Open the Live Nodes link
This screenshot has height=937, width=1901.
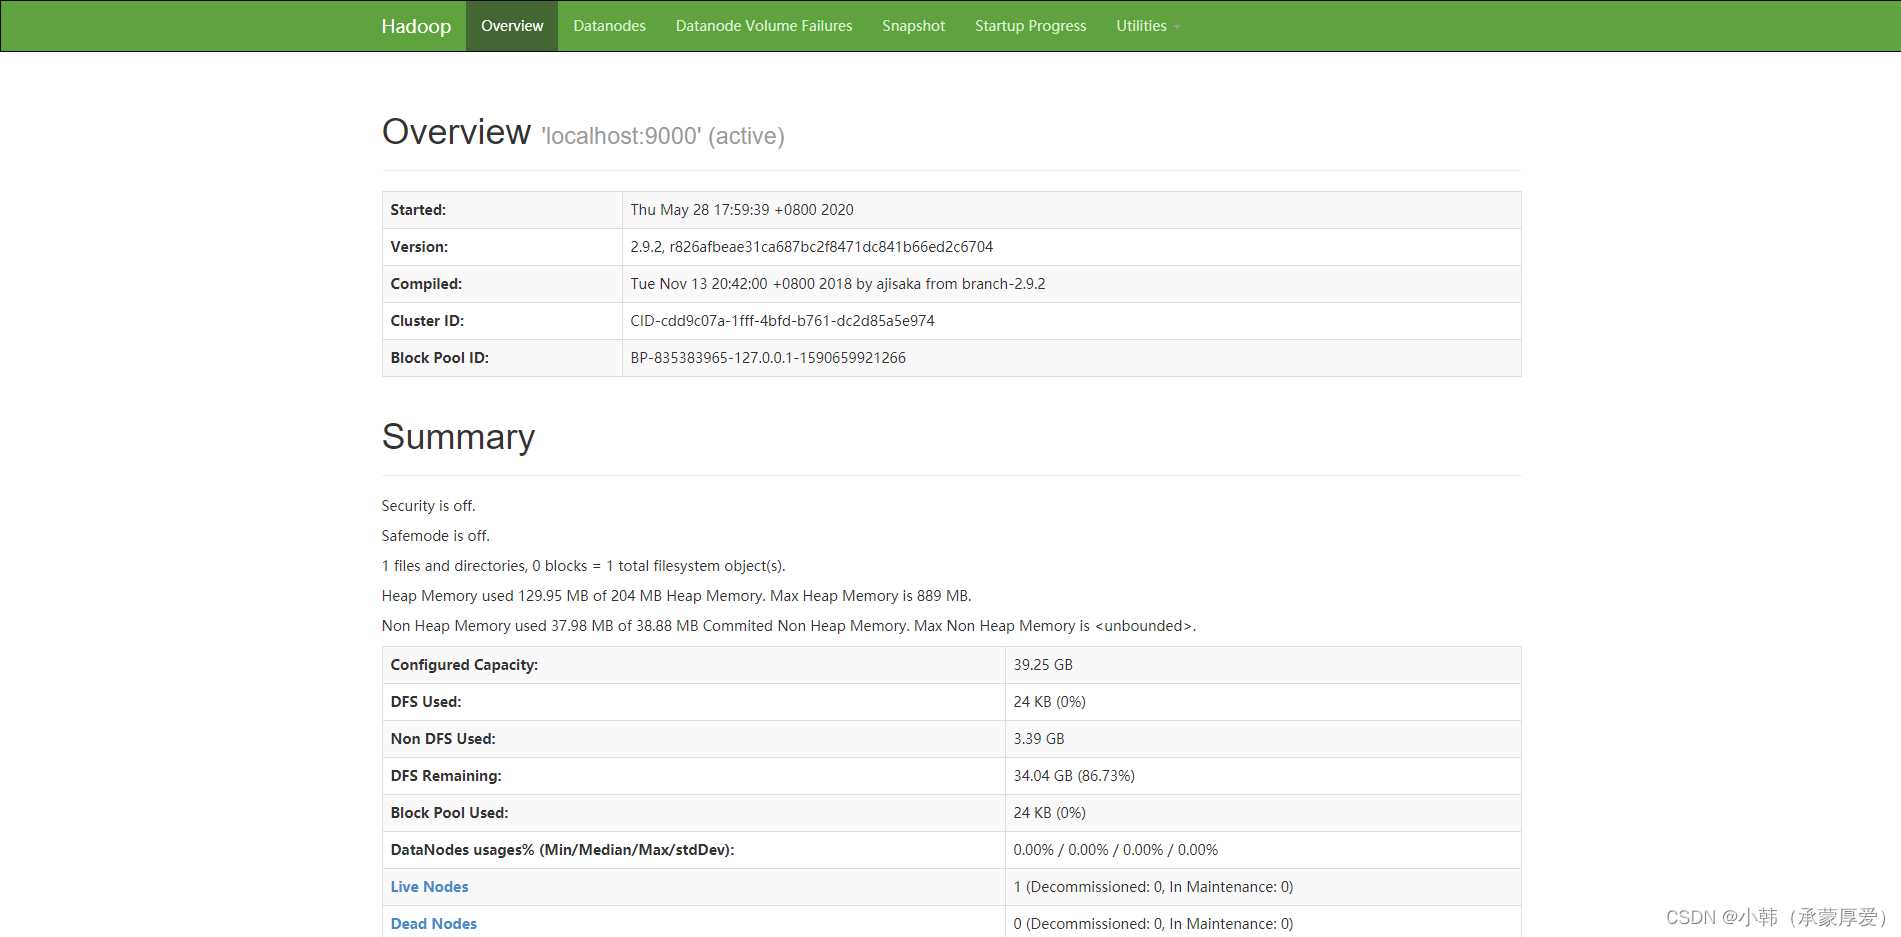coord(429,887)
